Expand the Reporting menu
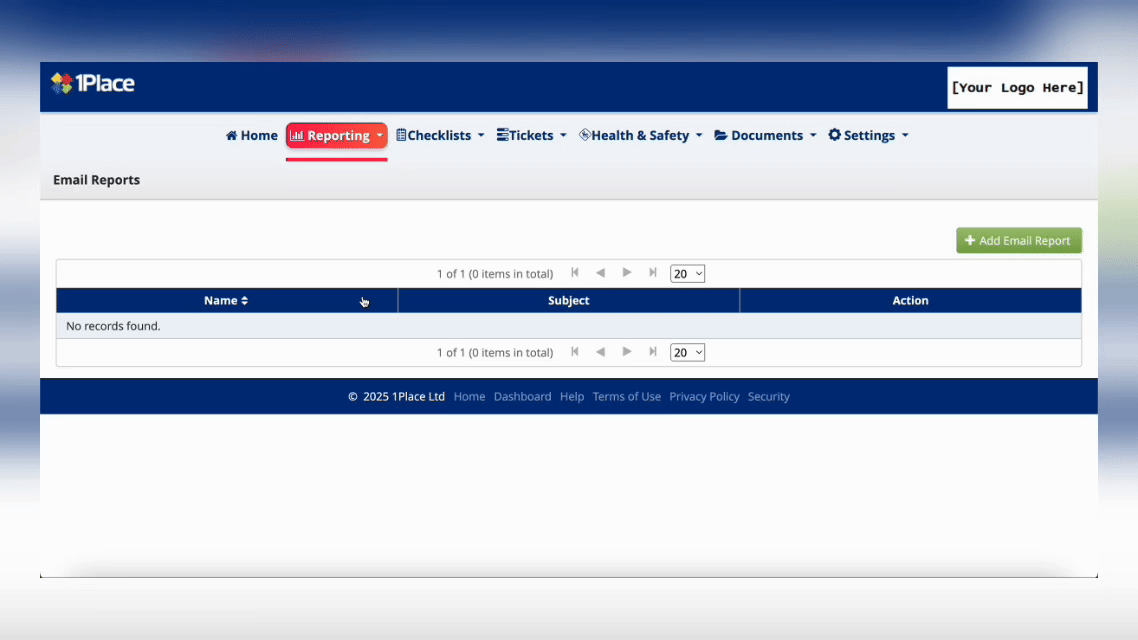Viewport: 1138px width, 640px height. 336,136
